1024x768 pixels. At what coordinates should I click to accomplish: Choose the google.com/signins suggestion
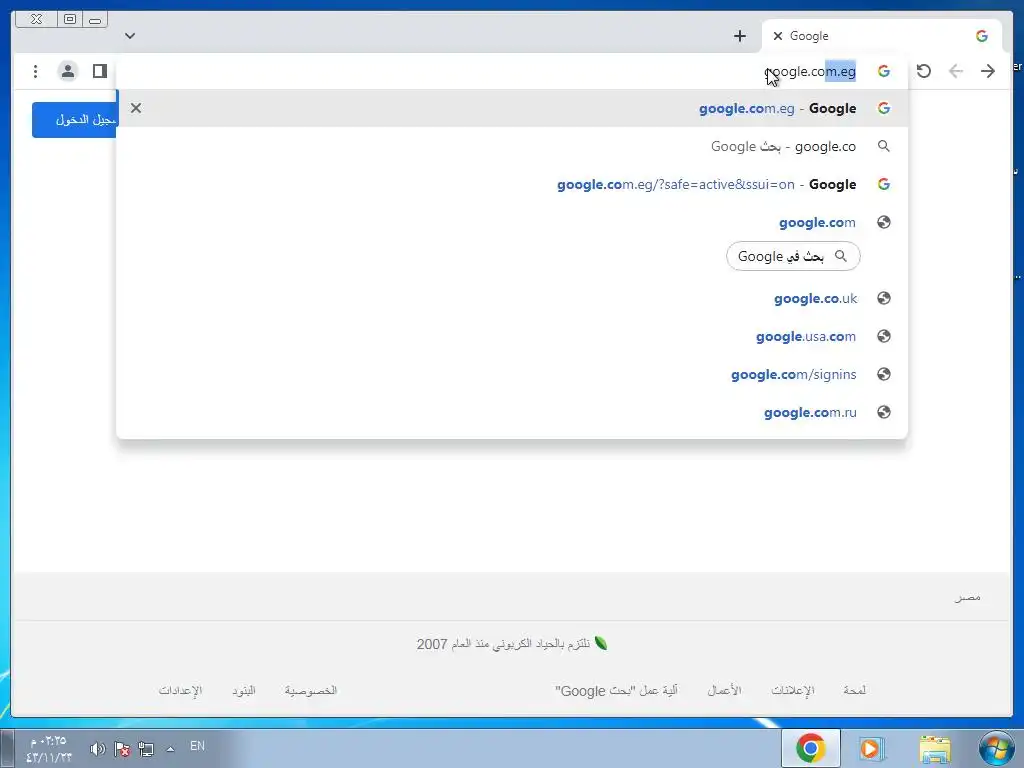(x=512, y=374)
